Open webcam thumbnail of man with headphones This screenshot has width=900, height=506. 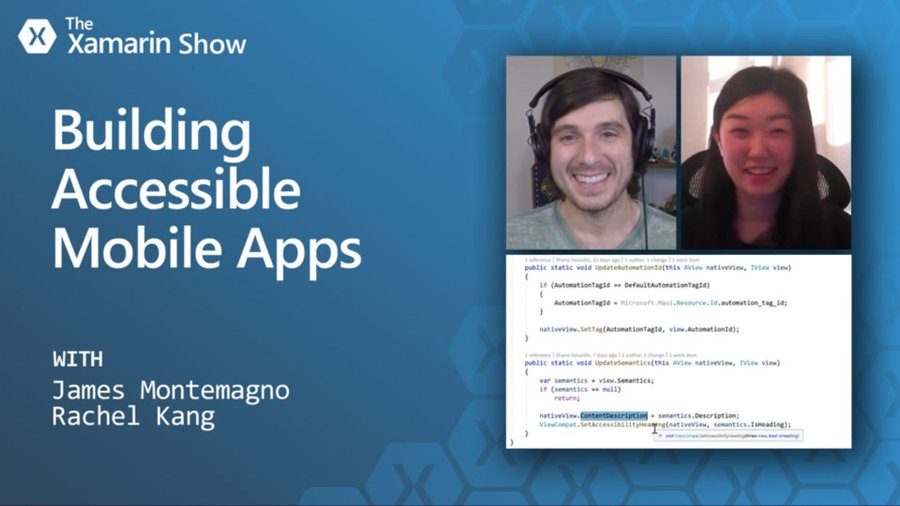point(591,153)
